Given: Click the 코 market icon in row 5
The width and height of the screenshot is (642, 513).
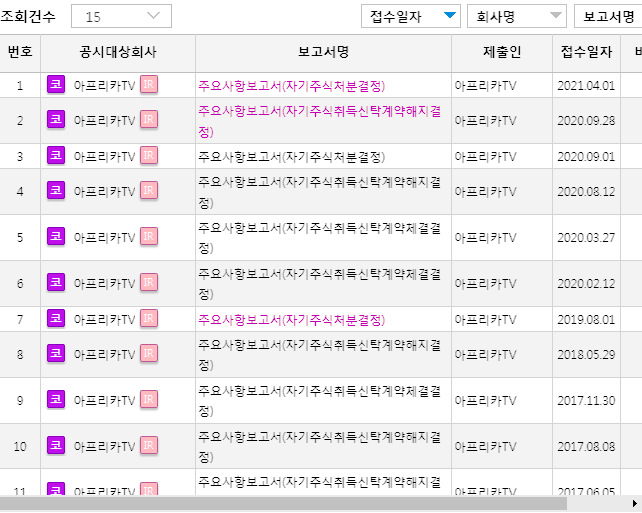Looking at the screenshot, I should click(56, 236).
